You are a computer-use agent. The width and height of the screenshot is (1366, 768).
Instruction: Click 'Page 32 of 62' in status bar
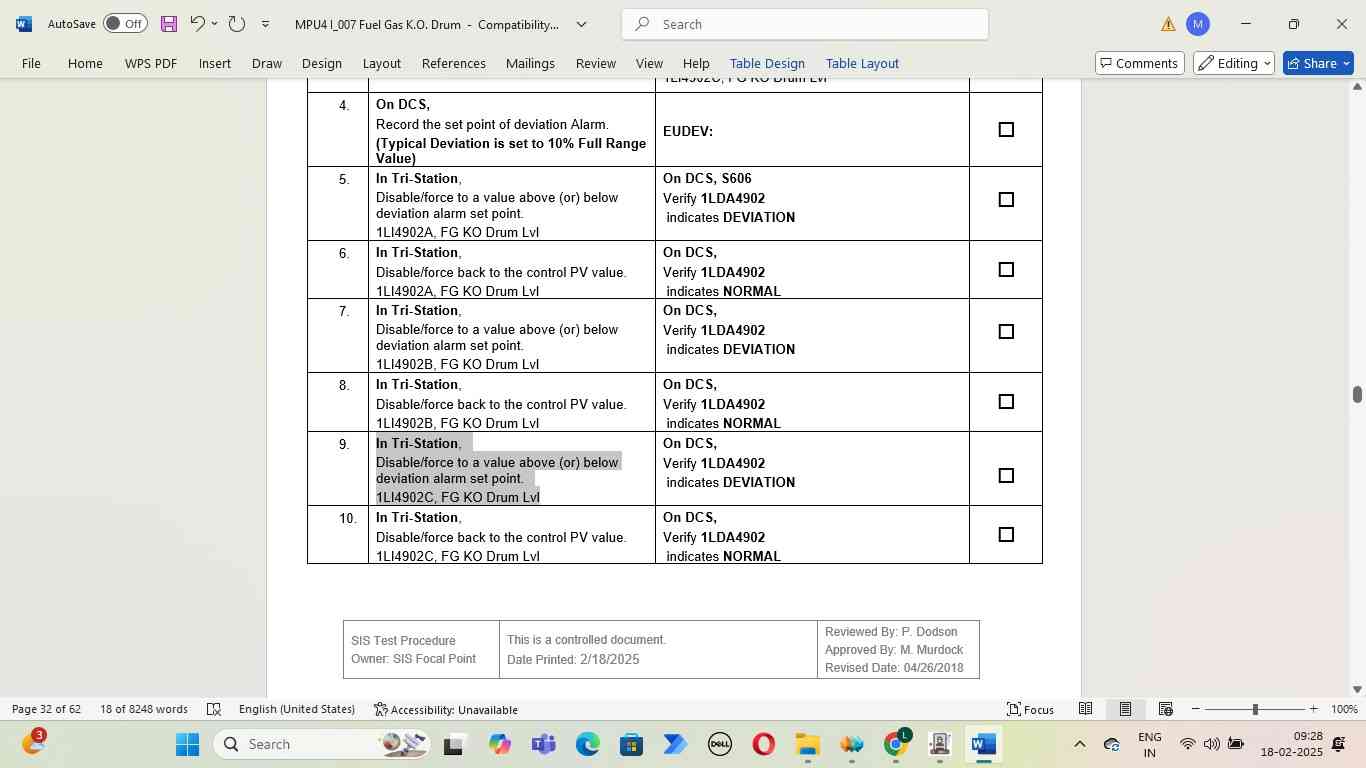(46, 709)
